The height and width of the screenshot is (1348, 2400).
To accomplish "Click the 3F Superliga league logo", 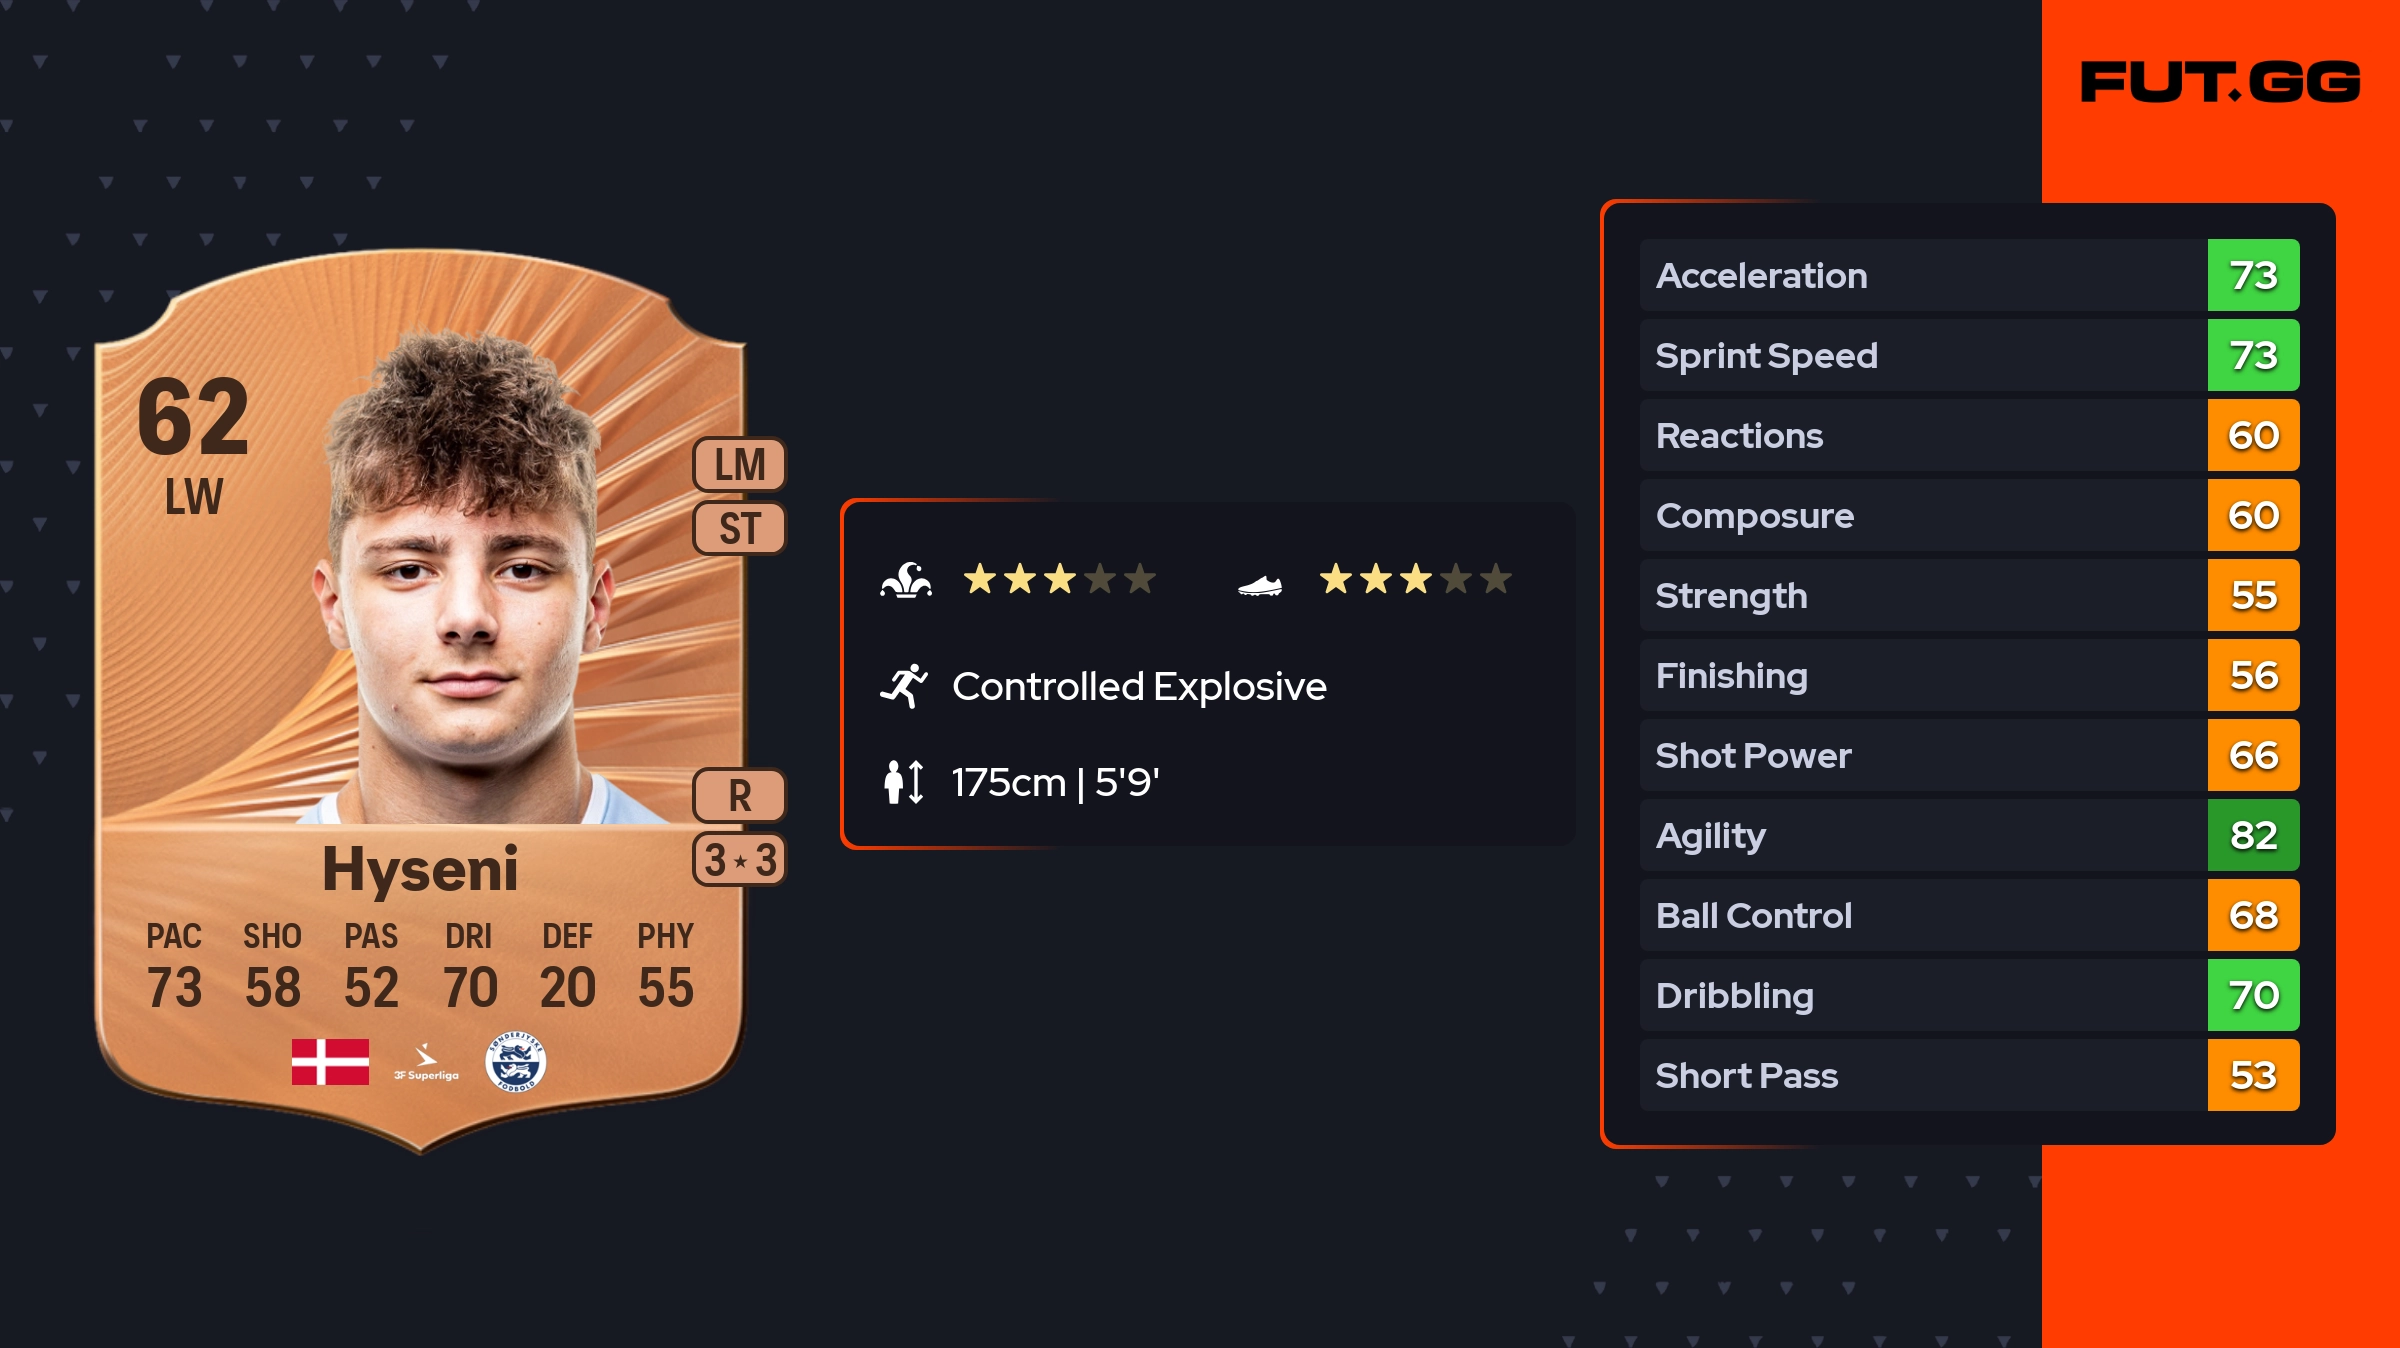I will coord(426,1063).
